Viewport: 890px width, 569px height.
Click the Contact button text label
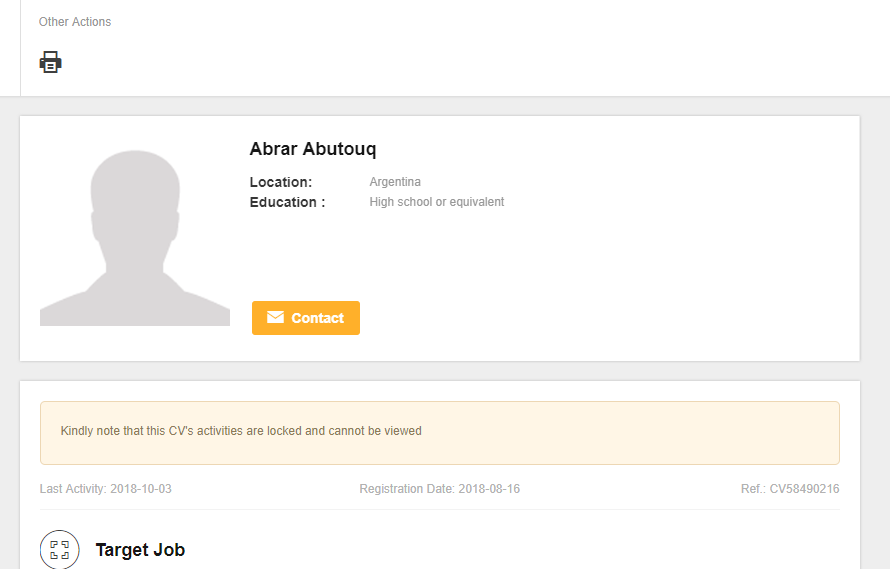pyautogui.click(x=317, y=318)
